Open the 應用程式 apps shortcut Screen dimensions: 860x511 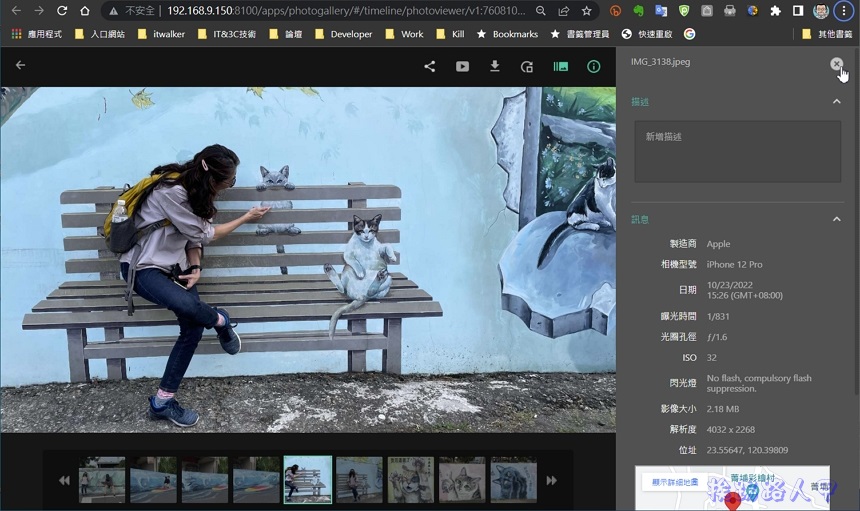[x=37, y=34]
